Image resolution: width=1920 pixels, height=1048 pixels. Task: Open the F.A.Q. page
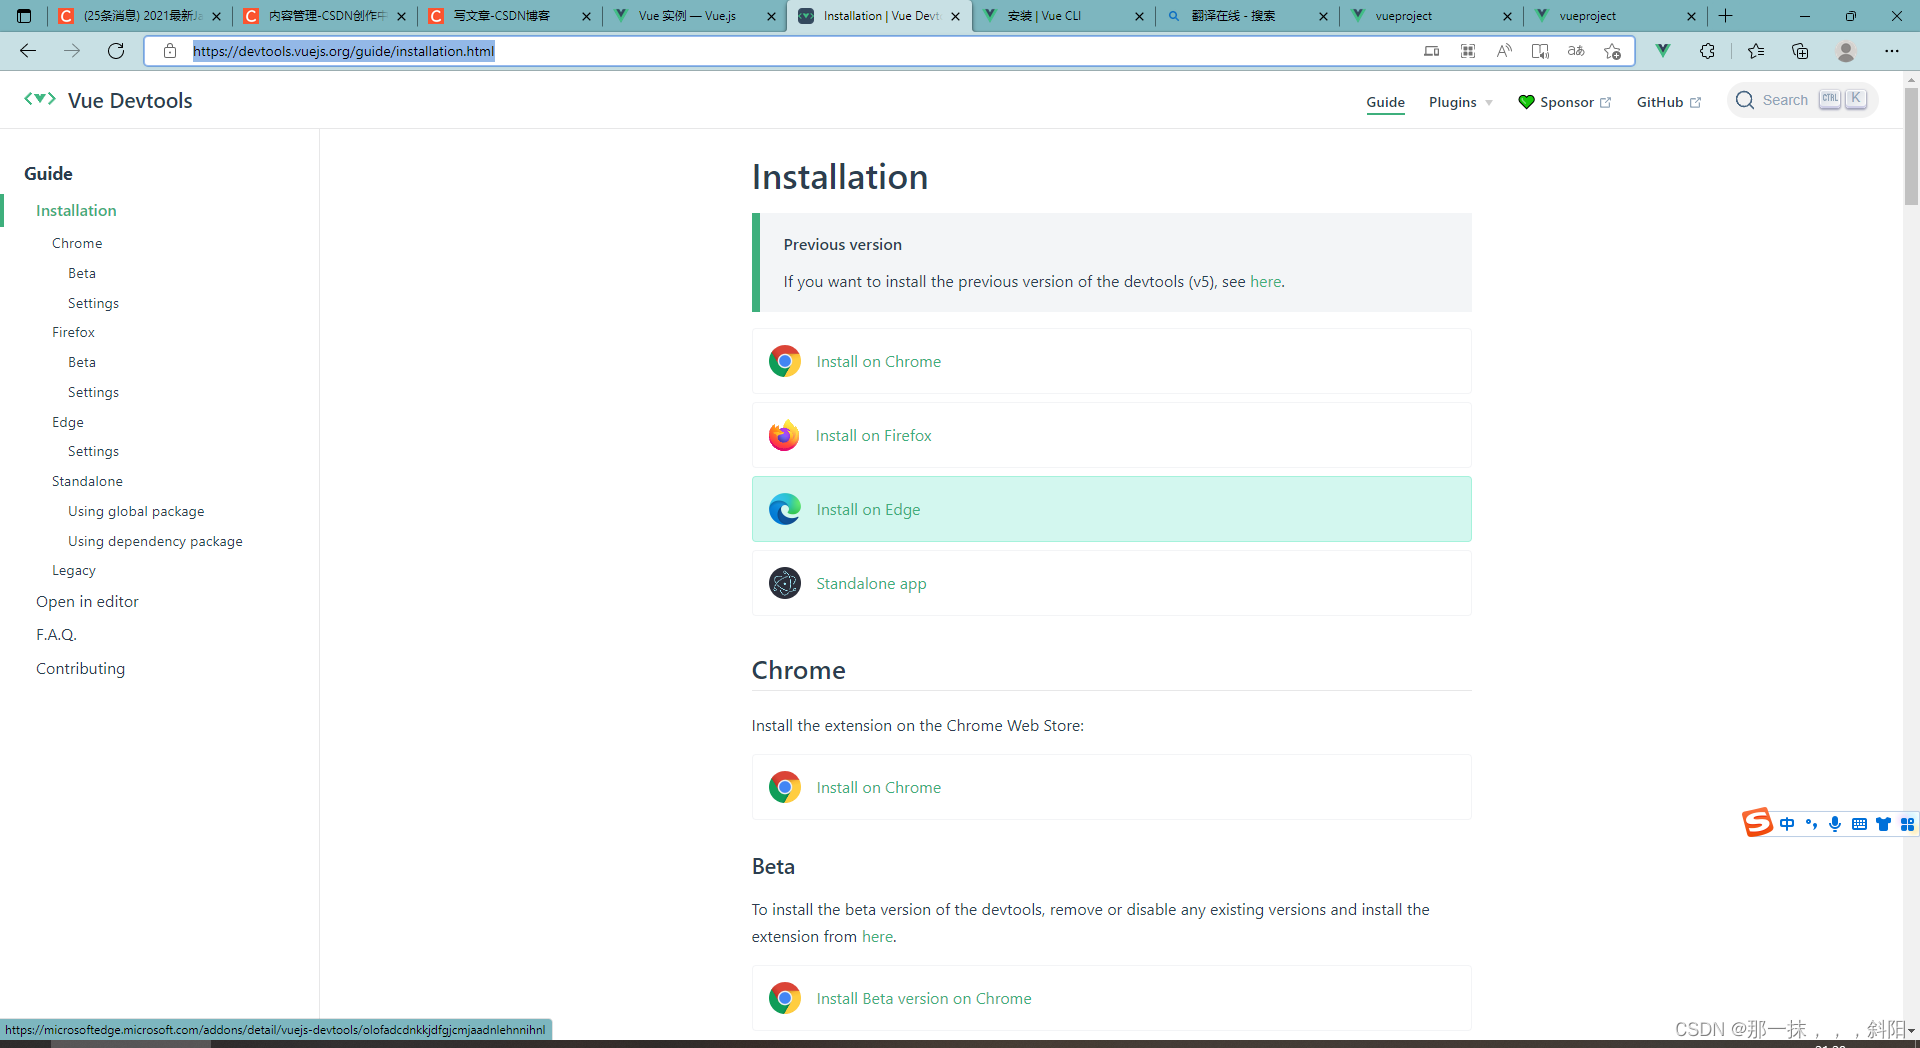(56, 634)
